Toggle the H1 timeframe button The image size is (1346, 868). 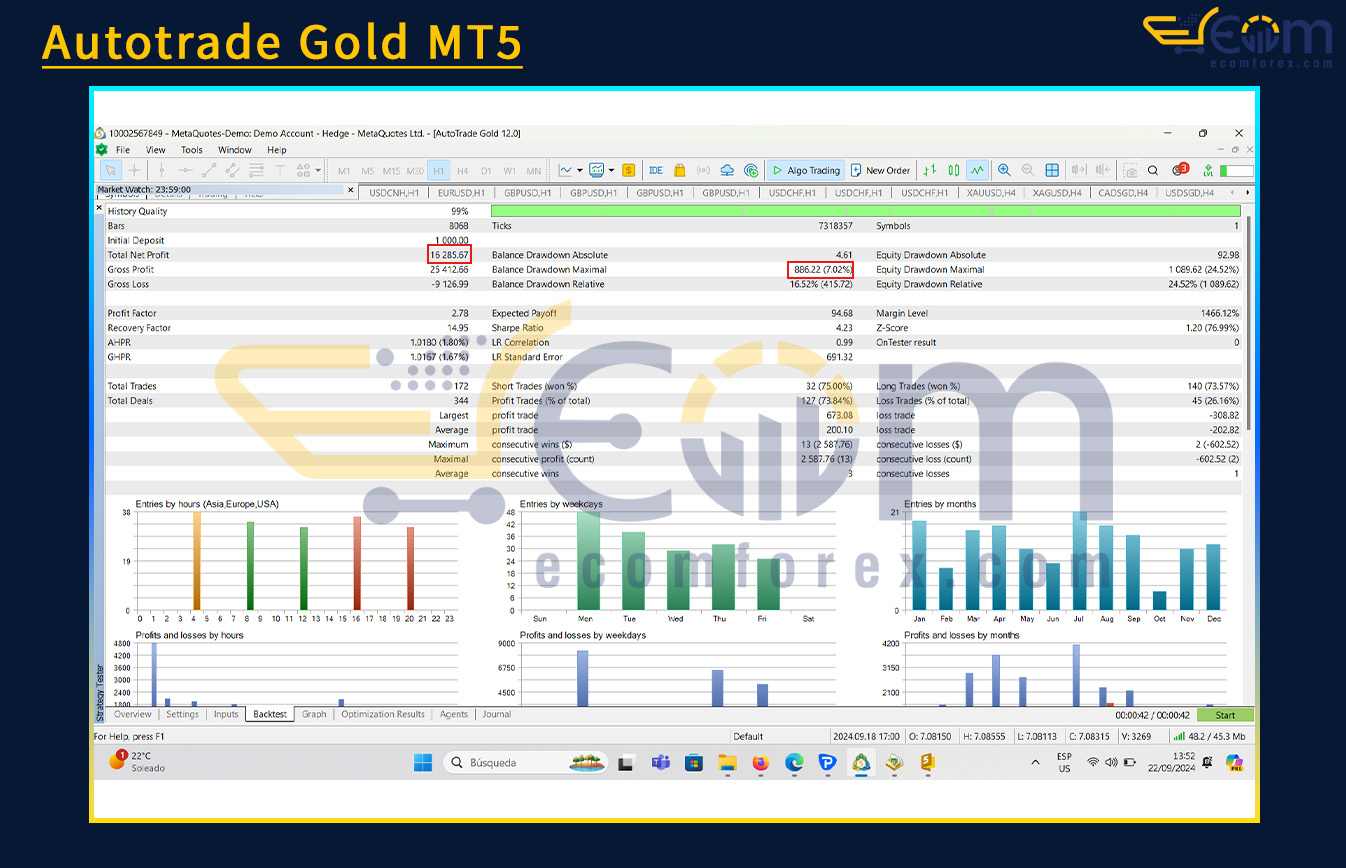pos(438,171)
